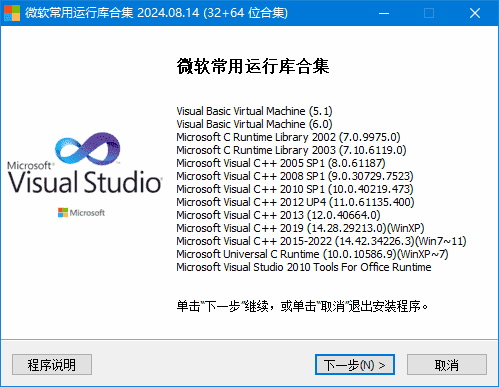Viewport: 499px width, 387px height.
Task: Click Visual C++ 2015-2022 (Win7~11) entry
Action: click(x=321, y=241)
